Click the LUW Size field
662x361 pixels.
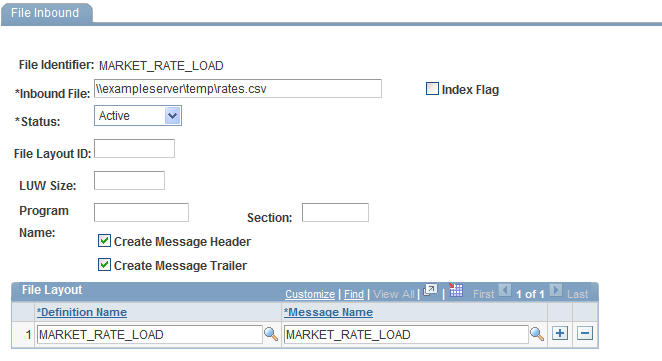tap(129, 180)
